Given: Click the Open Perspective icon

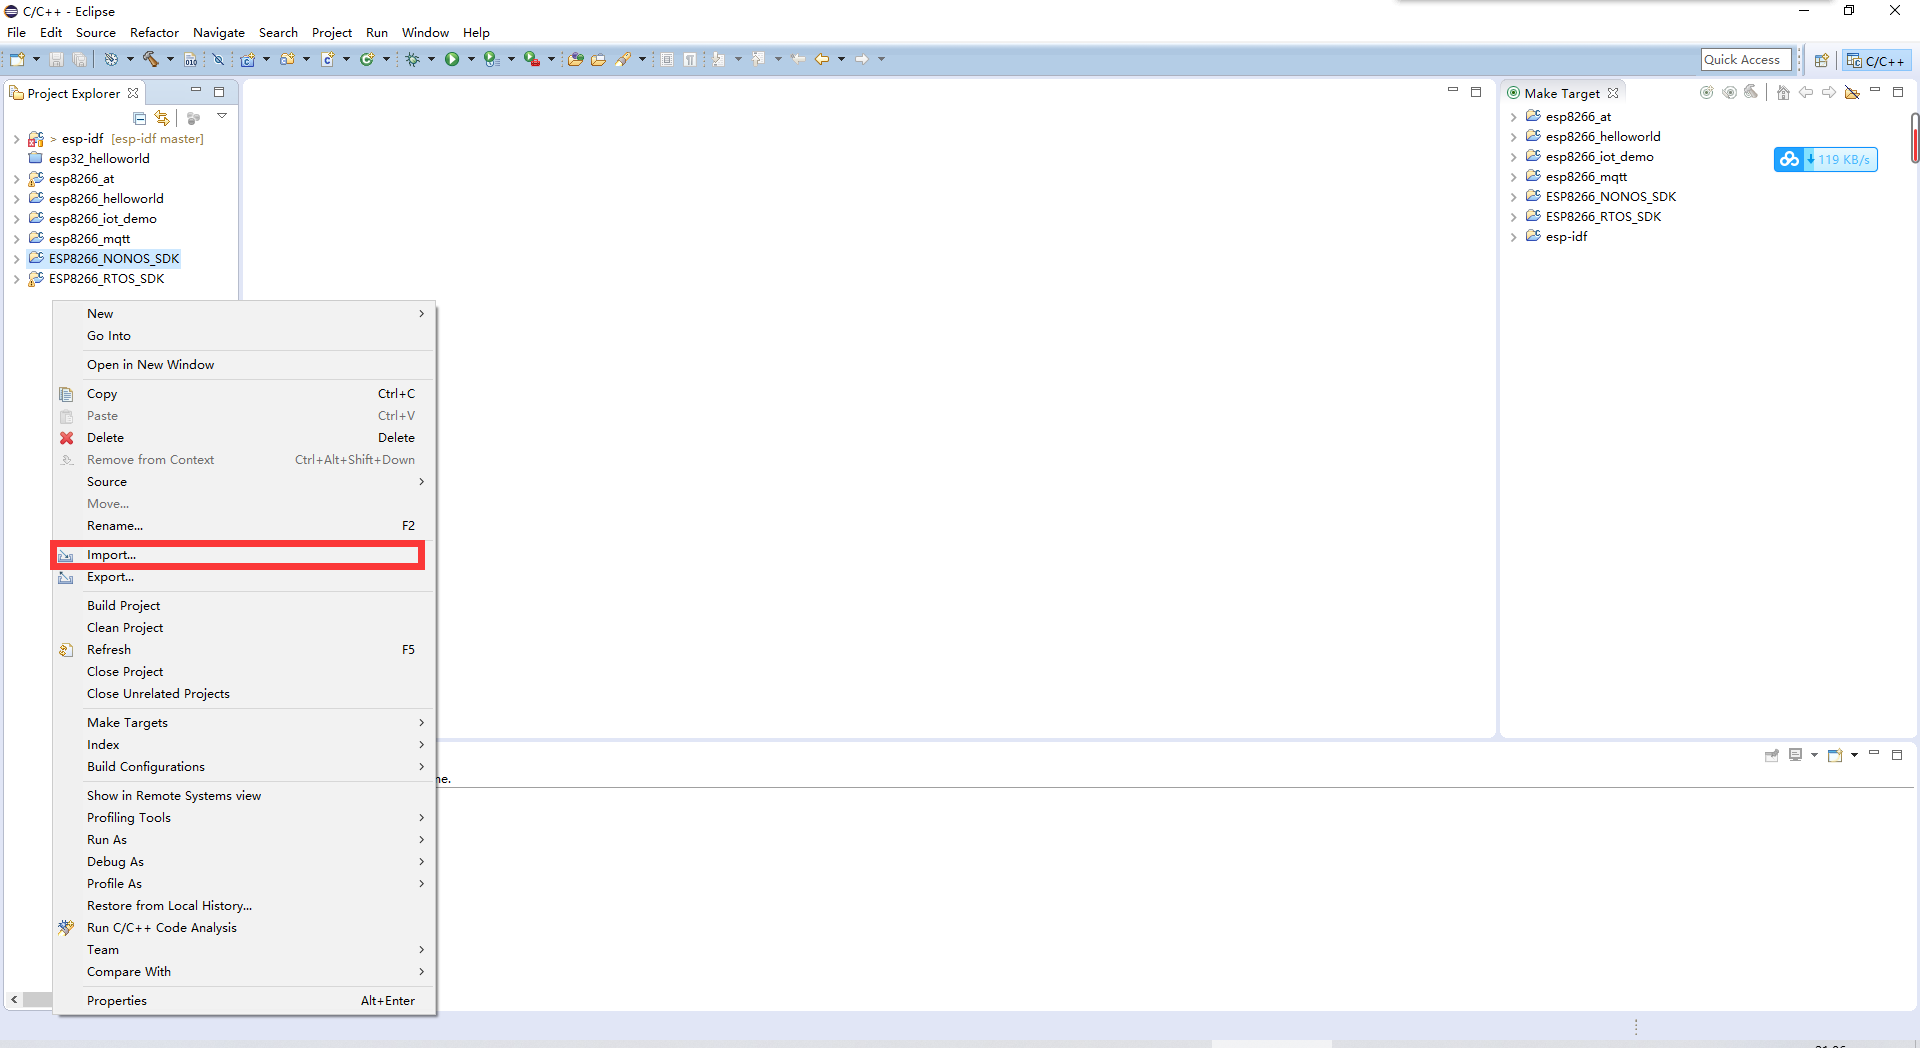Looking at the screenshot, I should [x=1822, y=61].
